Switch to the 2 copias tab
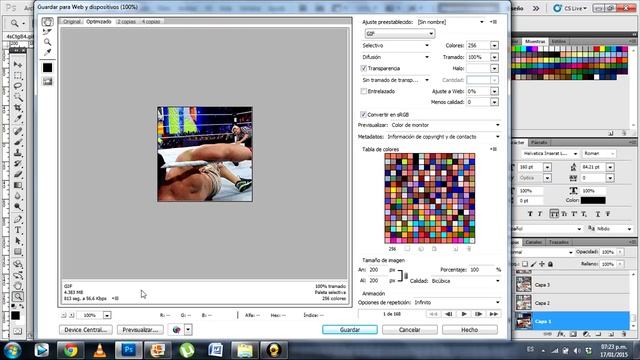Screen dimensions: 640x360 127,22
